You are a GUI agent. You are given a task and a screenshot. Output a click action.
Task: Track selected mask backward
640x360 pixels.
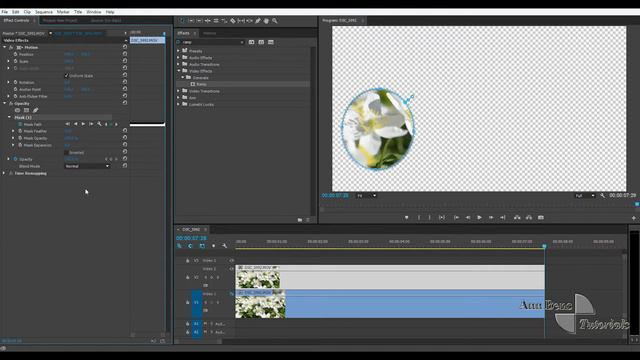coord(76,124)
